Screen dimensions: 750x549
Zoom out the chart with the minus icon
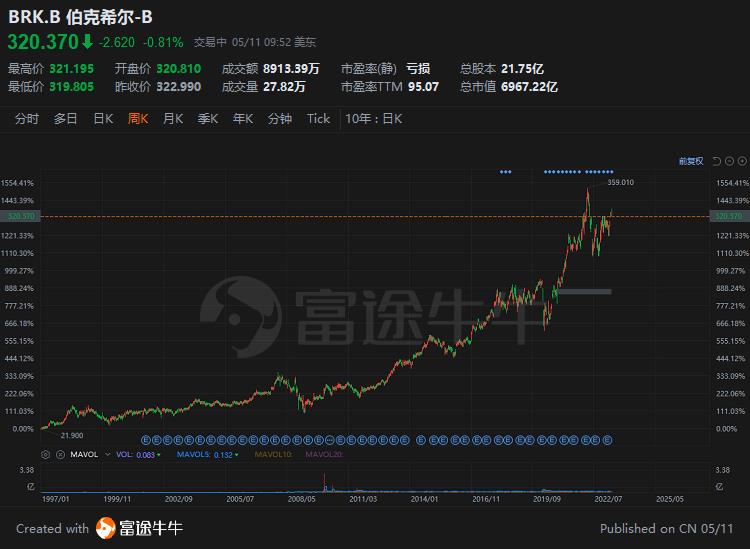tap(729, 161)
